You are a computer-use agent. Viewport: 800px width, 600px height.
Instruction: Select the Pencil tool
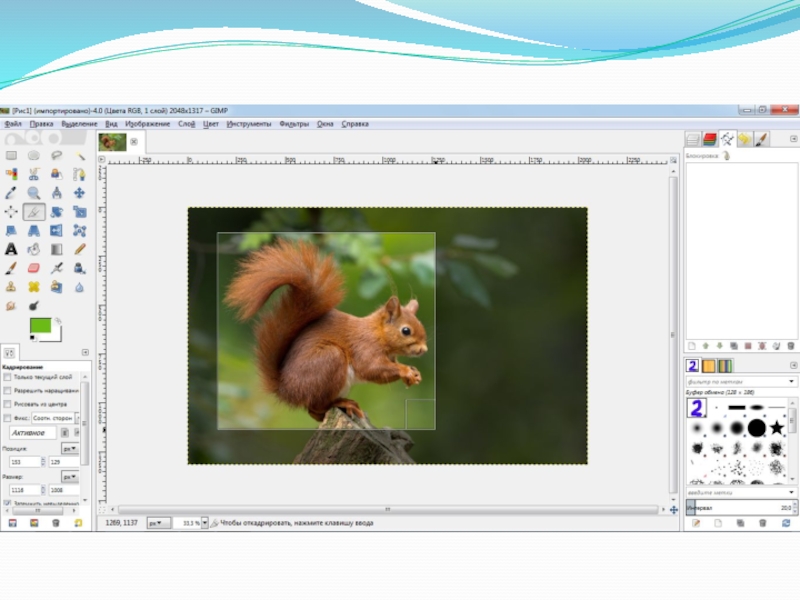click(x=80, y=249)
